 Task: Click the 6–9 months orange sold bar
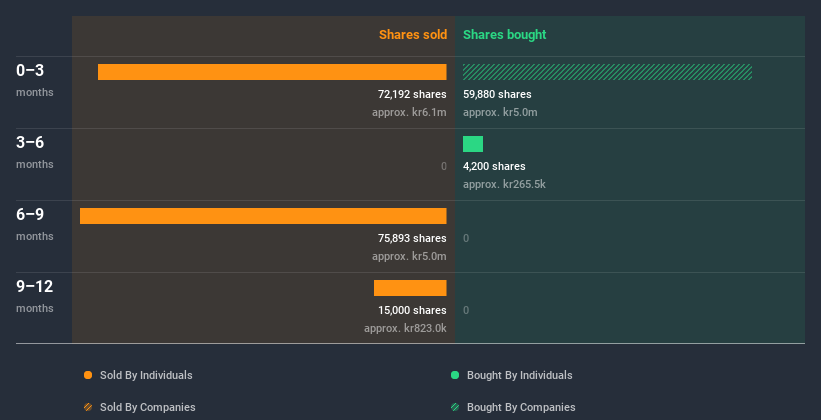(x=263, y=216)
